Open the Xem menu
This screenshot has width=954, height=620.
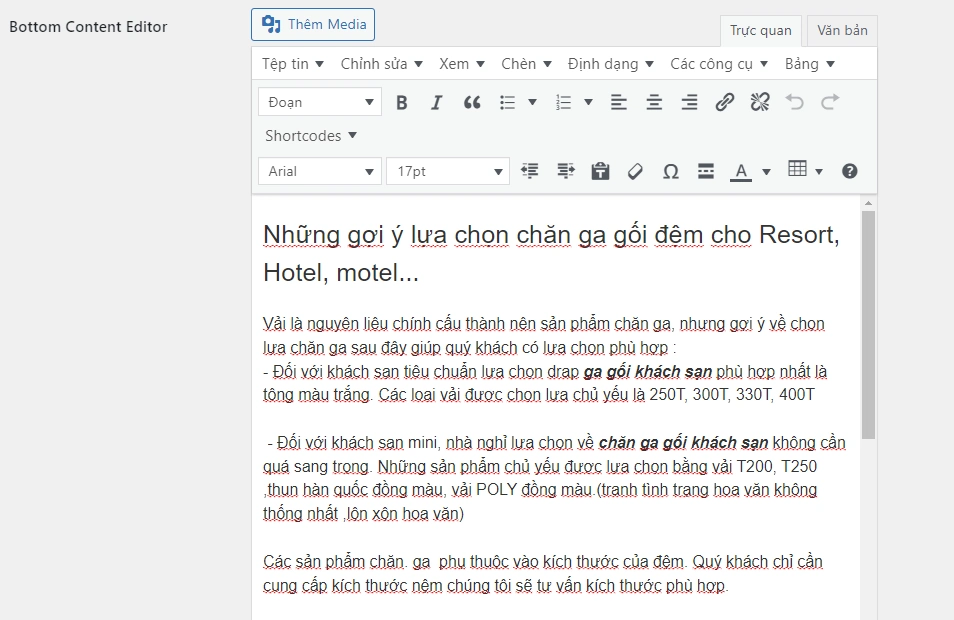click(462, 64)
